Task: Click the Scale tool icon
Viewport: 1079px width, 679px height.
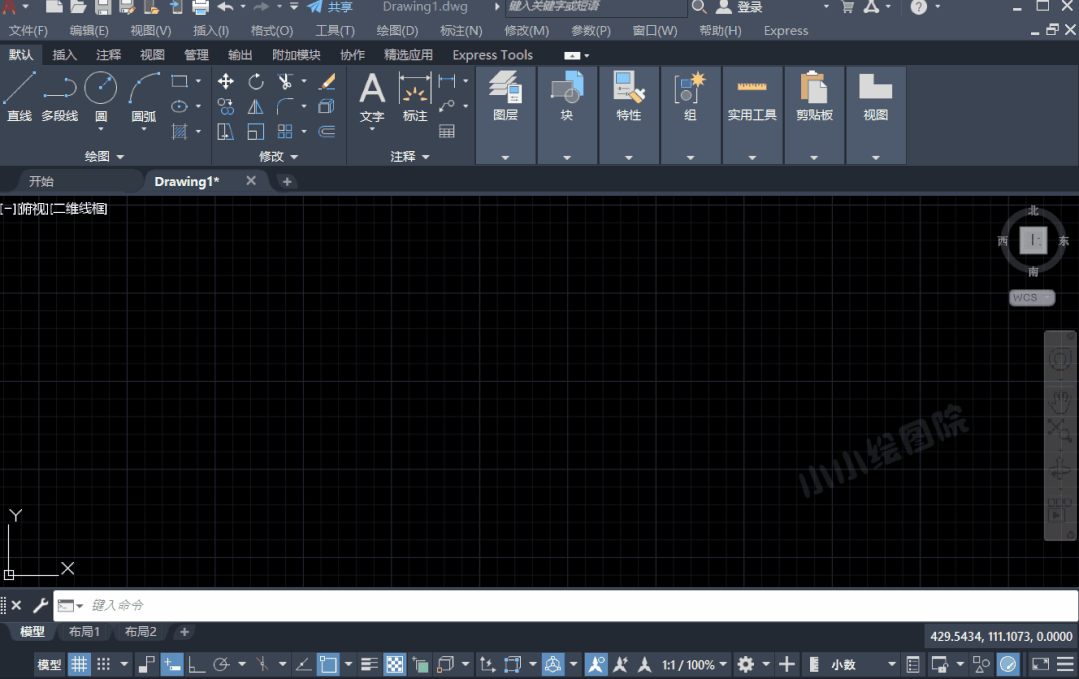Action: (255, 131)
